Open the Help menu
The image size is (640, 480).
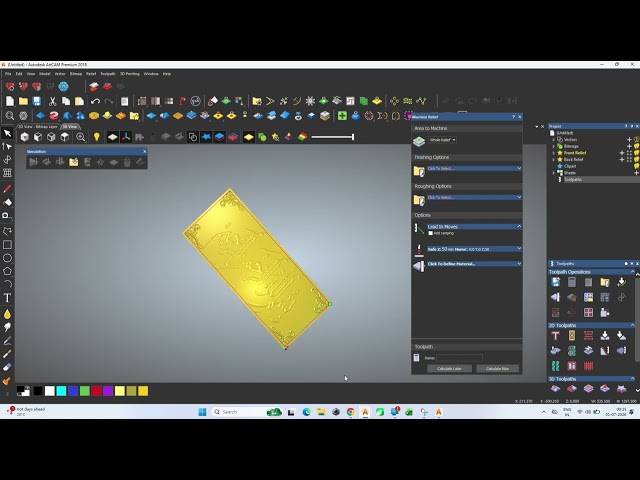click(167, 74)
